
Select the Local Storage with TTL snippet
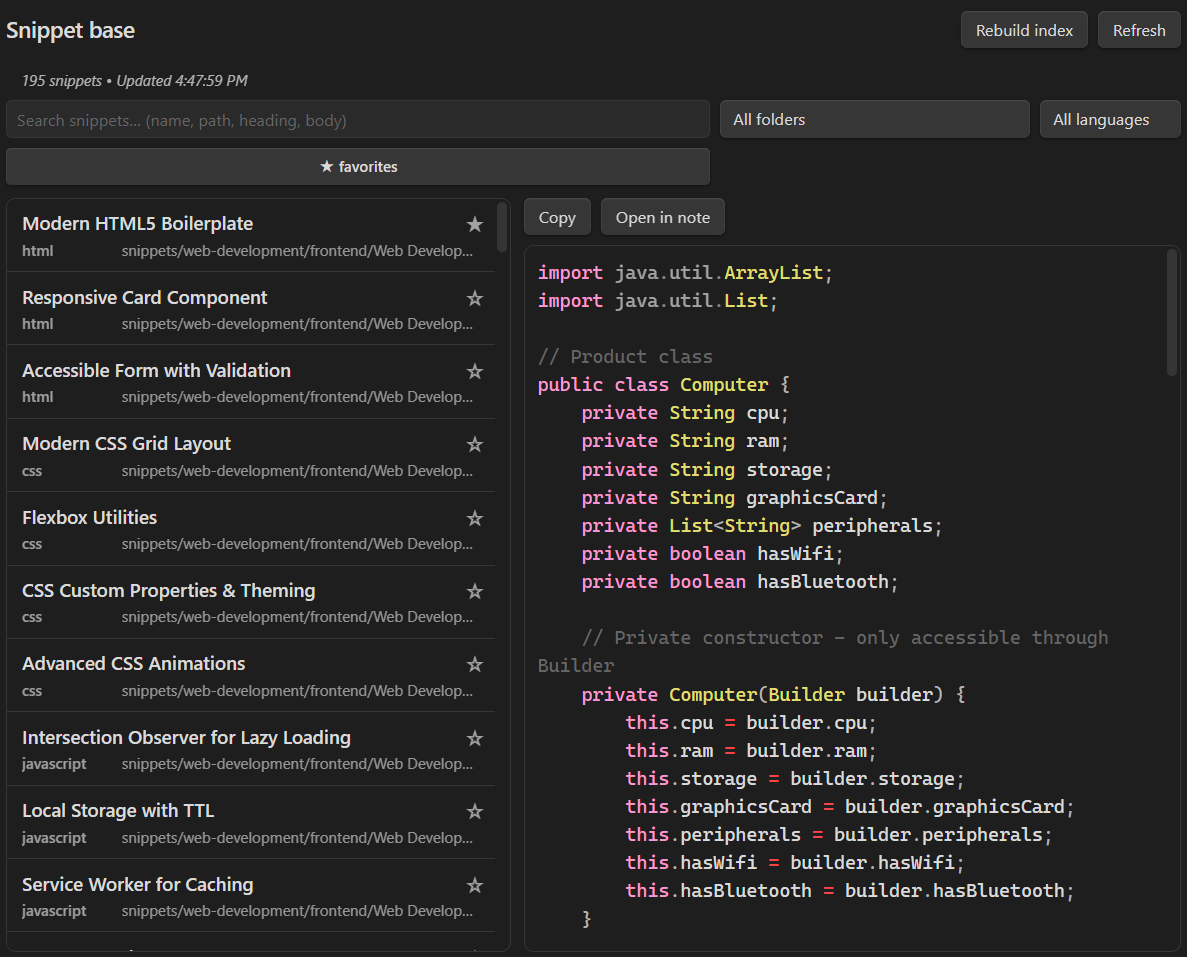(251, 823)
